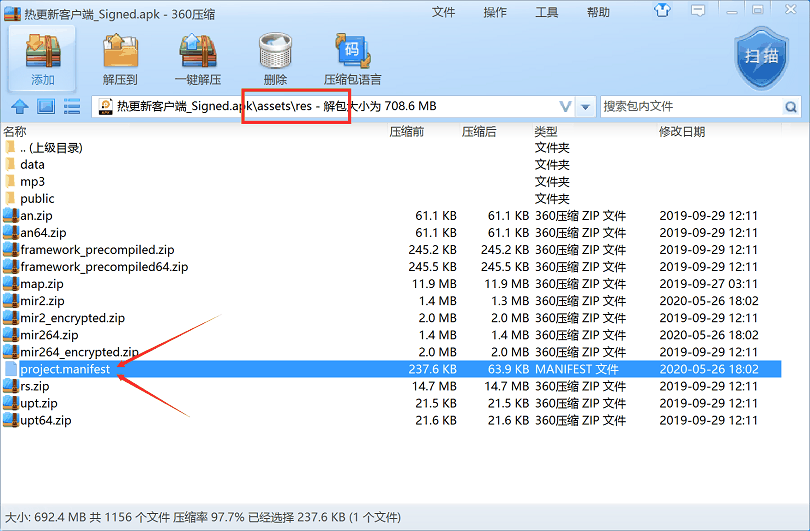
Task: Sort by 名称 column header
Action: 15,132
